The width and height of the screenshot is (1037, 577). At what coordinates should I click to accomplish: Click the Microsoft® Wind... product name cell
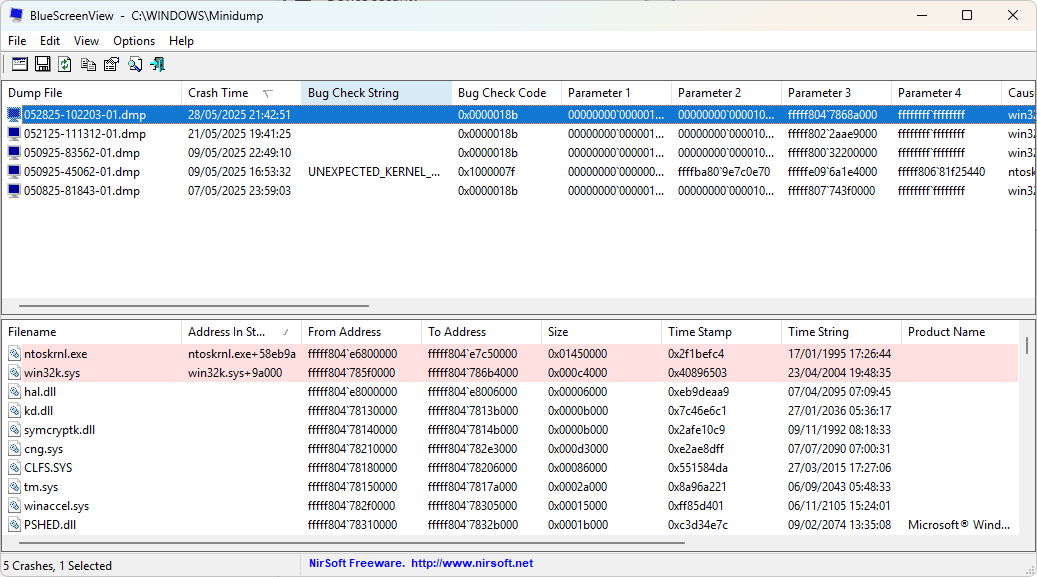tap(959, 525)
